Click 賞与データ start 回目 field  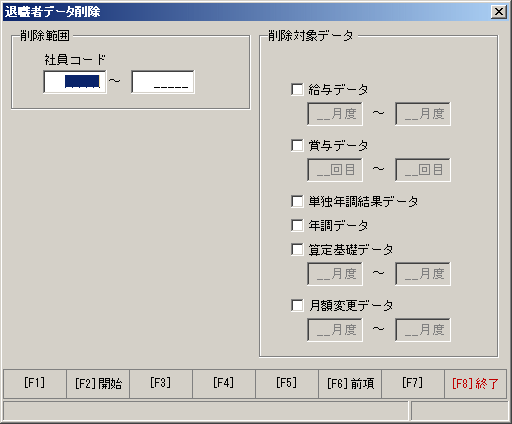335,170
